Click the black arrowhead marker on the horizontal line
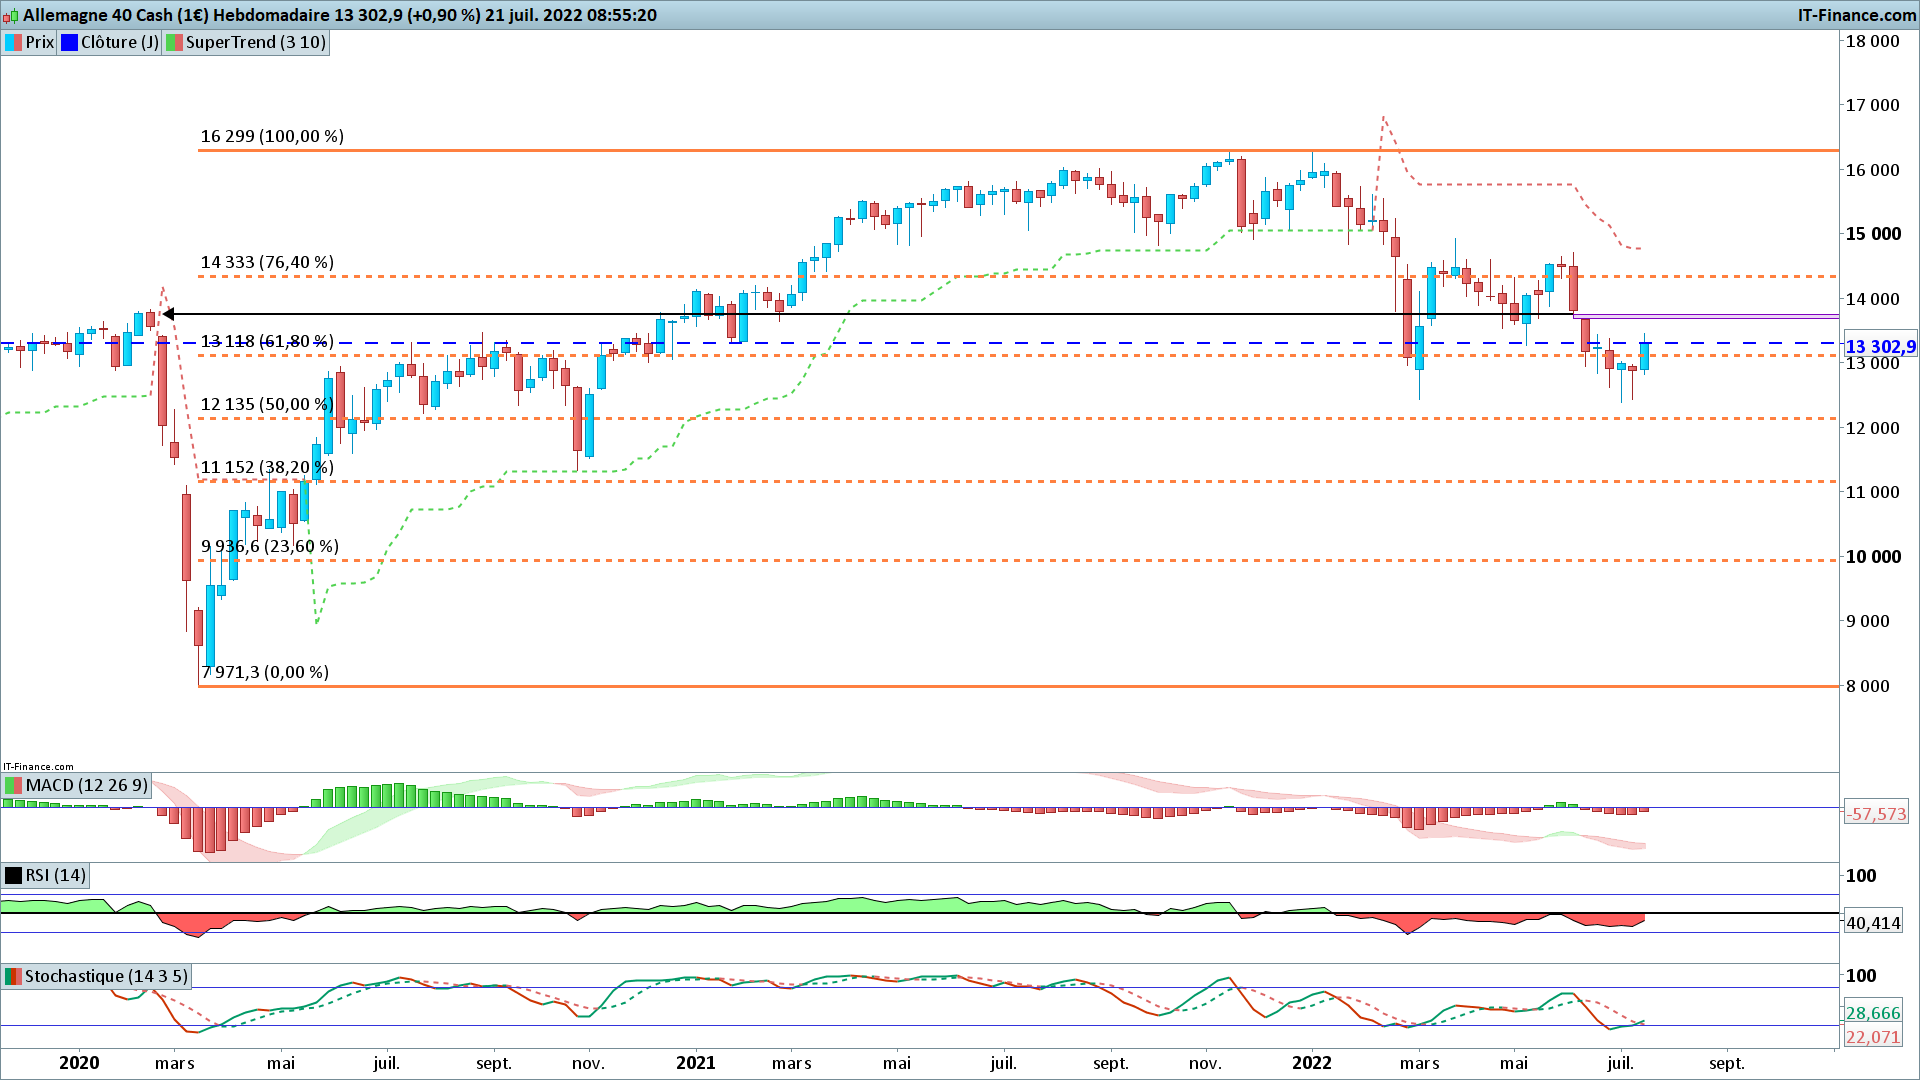 (x=168, y=314)
